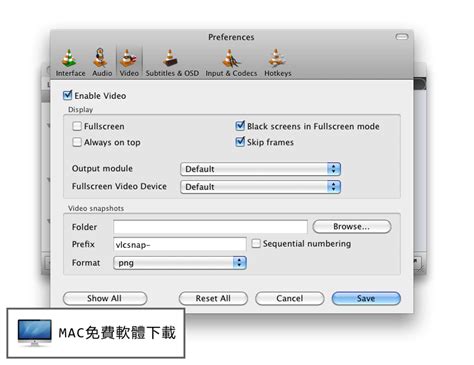Open Subtitles & OSD cone icon
The image size is (474, 365).
(171, 58)
